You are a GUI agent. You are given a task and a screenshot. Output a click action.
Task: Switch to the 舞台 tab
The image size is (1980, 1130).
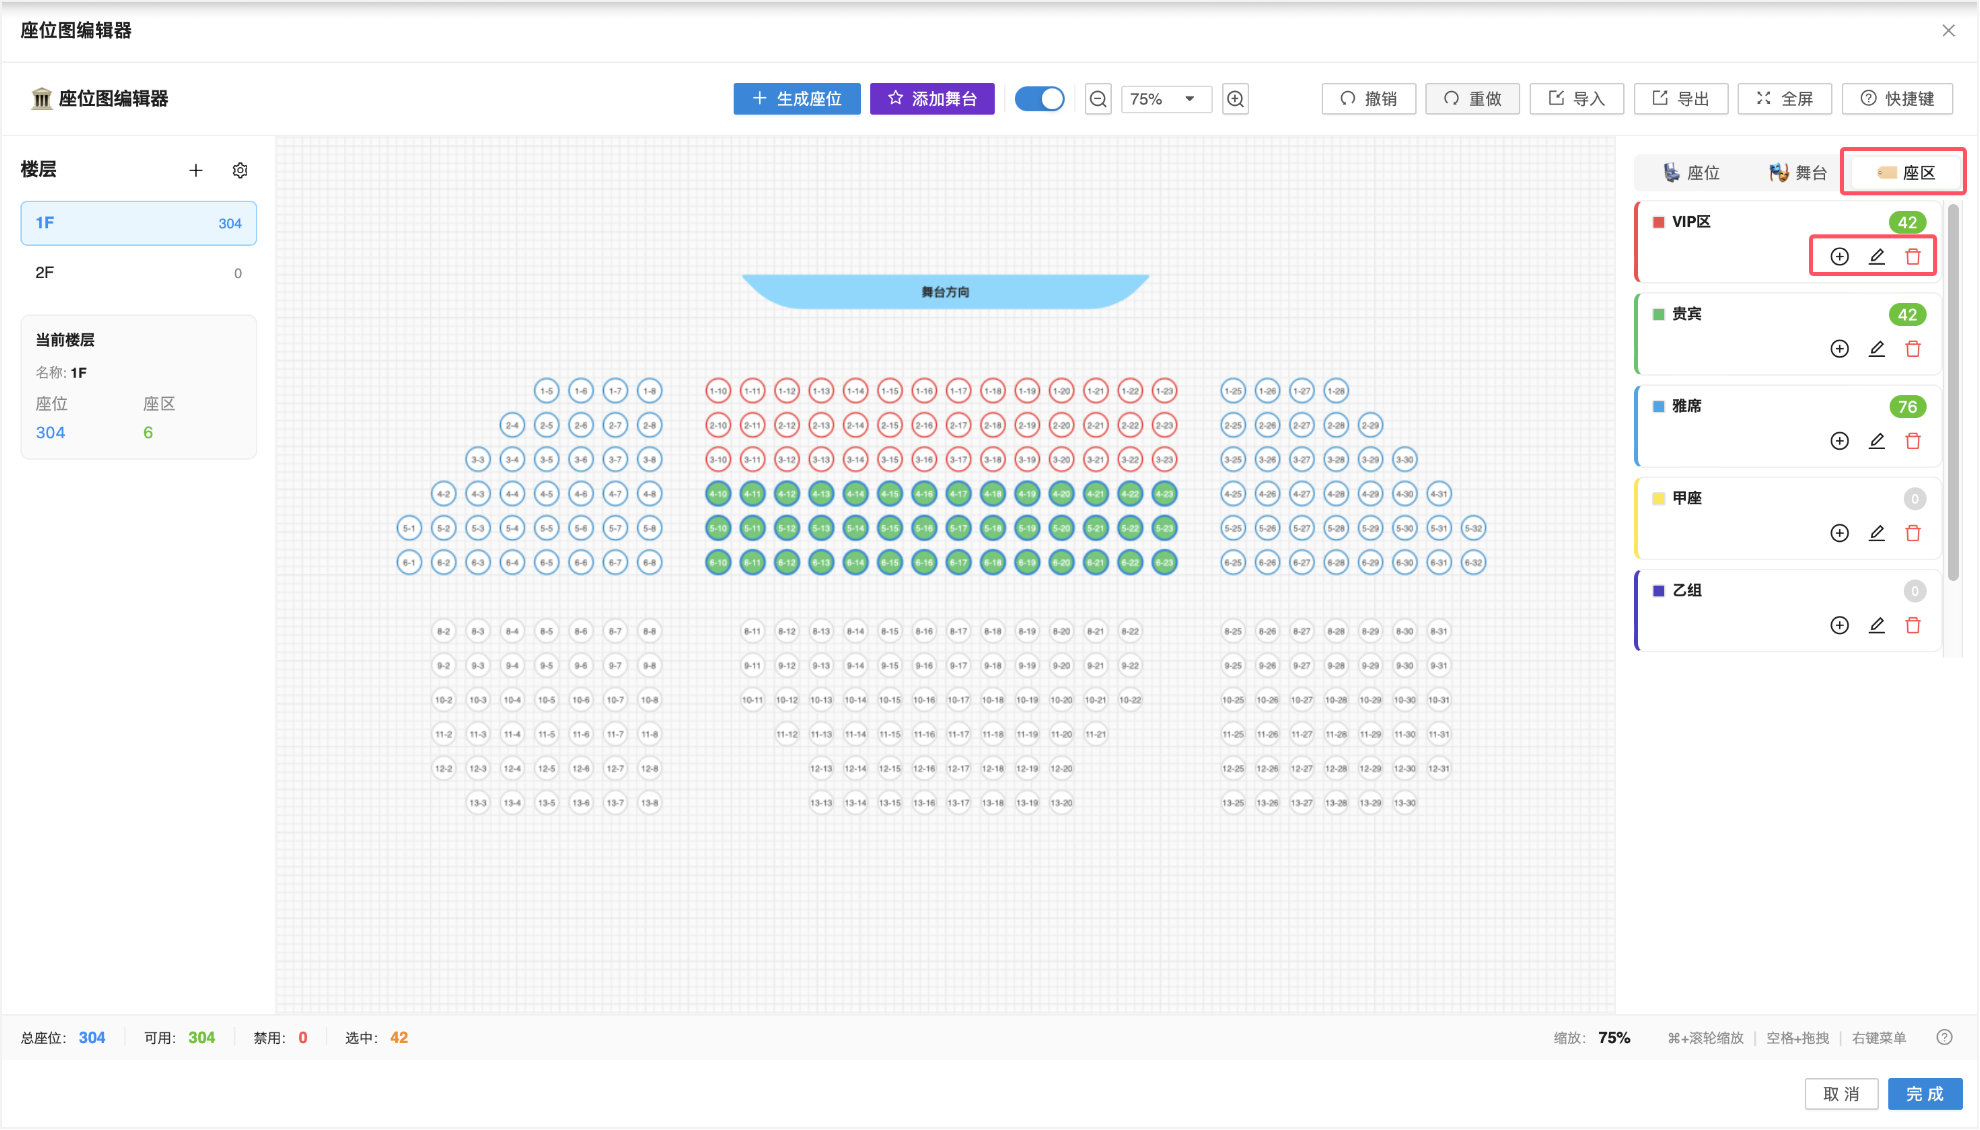click(1798, 173)
